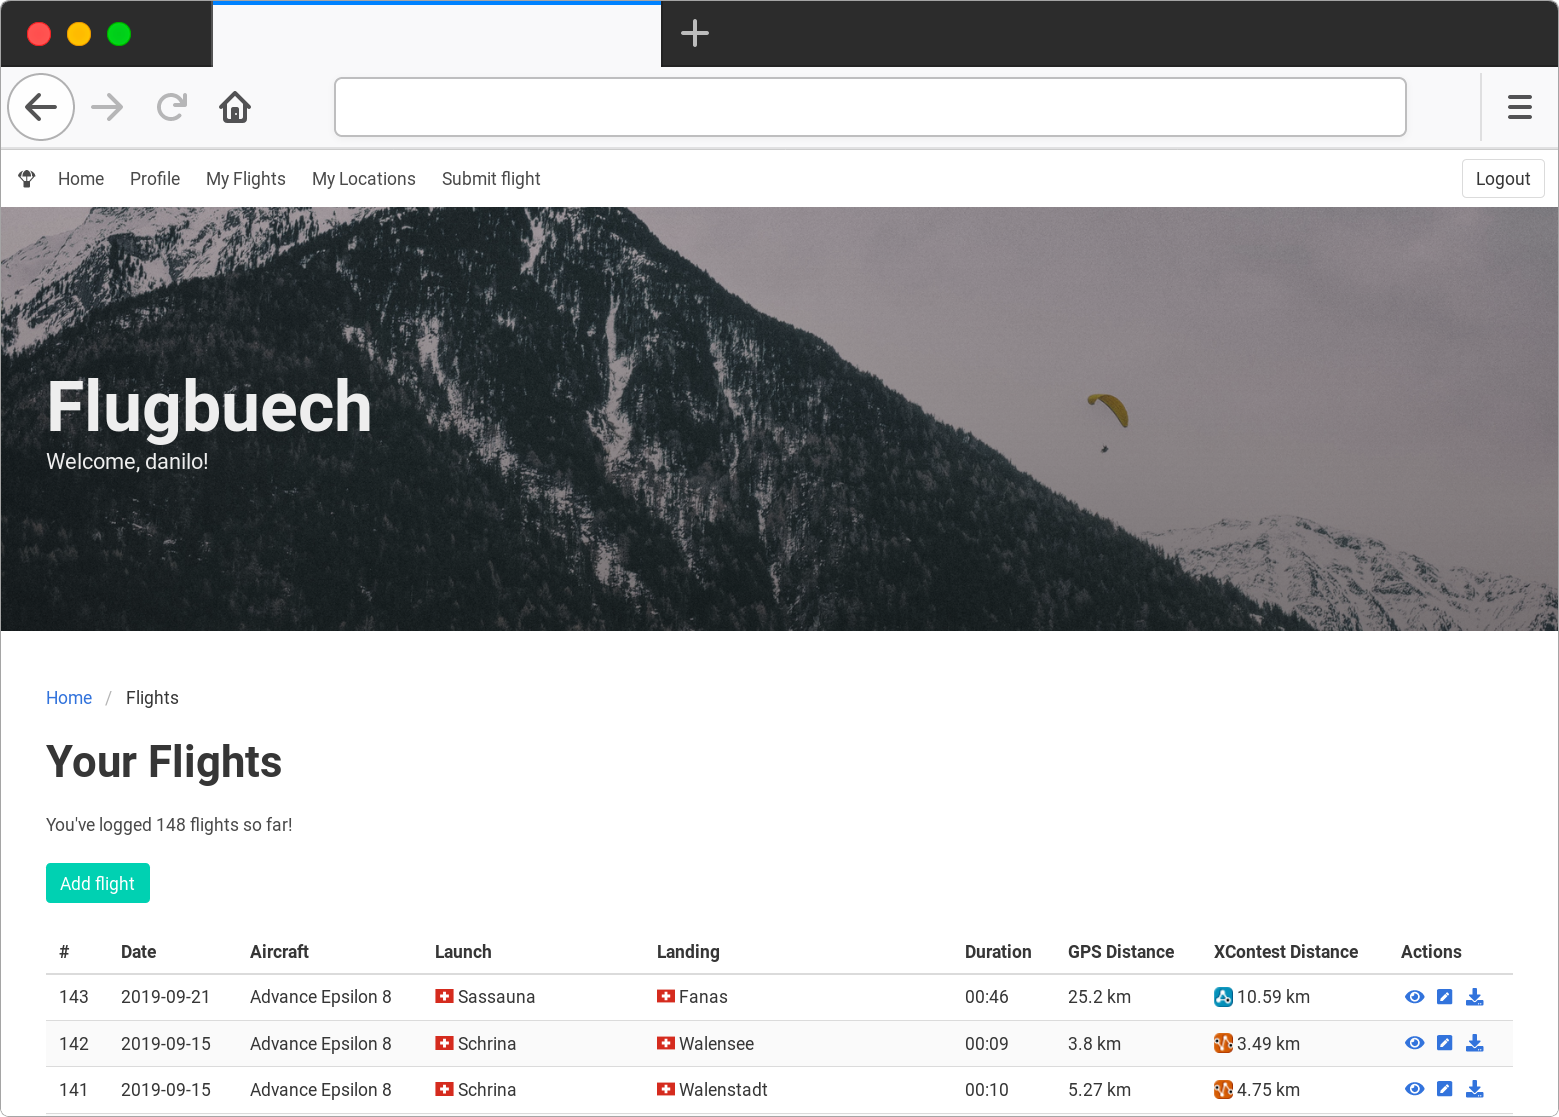This screenshot has height=1117, width=1559.
Task: Click inside the browser address bar
Action: [x=870, y=107]
